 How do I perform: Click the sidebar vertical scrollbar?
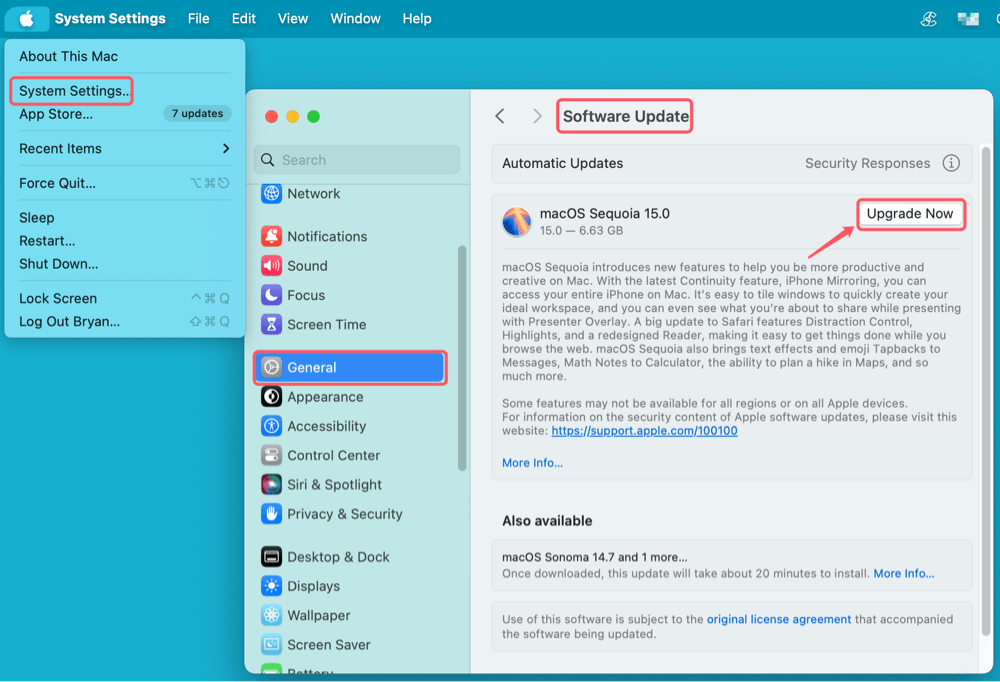pyautogui.click(x=461, y=358)
